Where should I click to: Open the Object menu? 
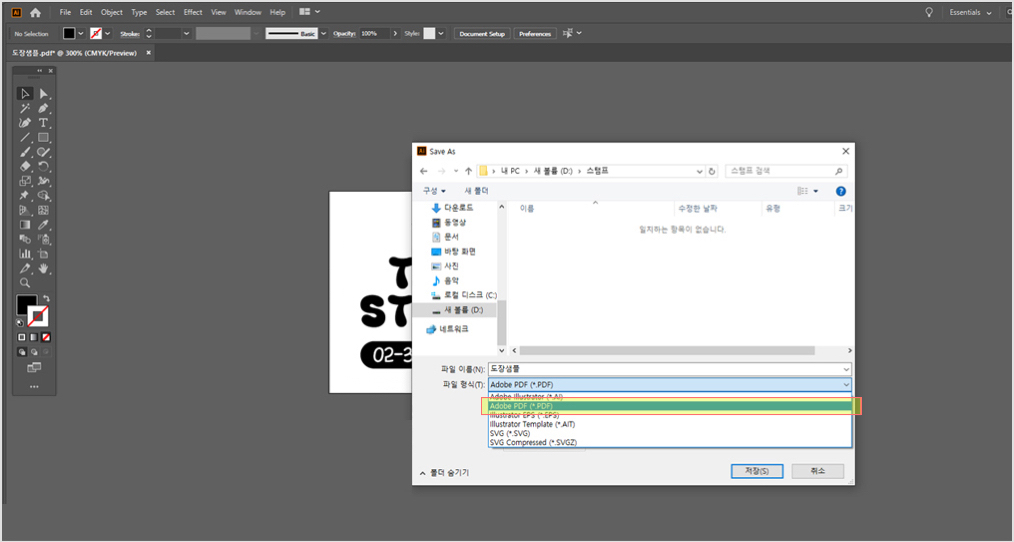tap(112, 12)
